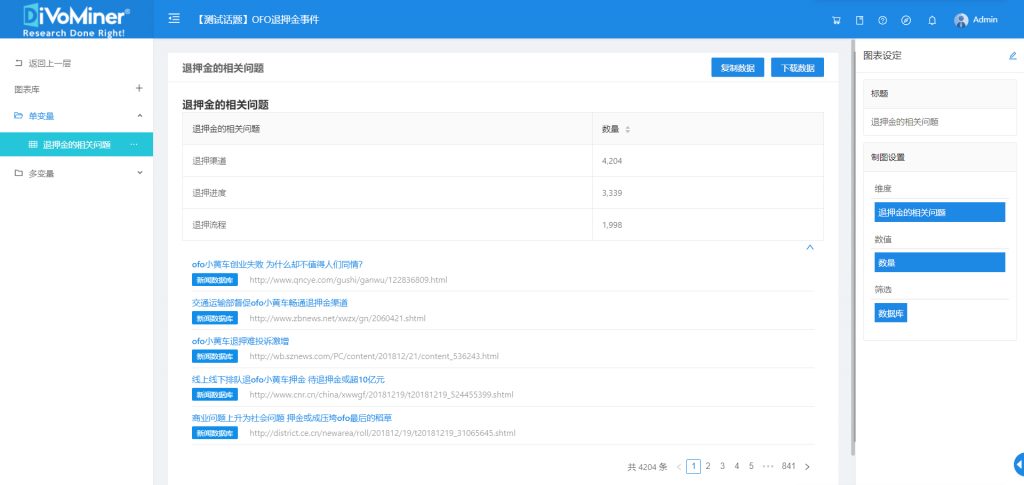This screenshot has height=485, width=1024.
Task: Open the notifications bell
Action: coord(932,20)
